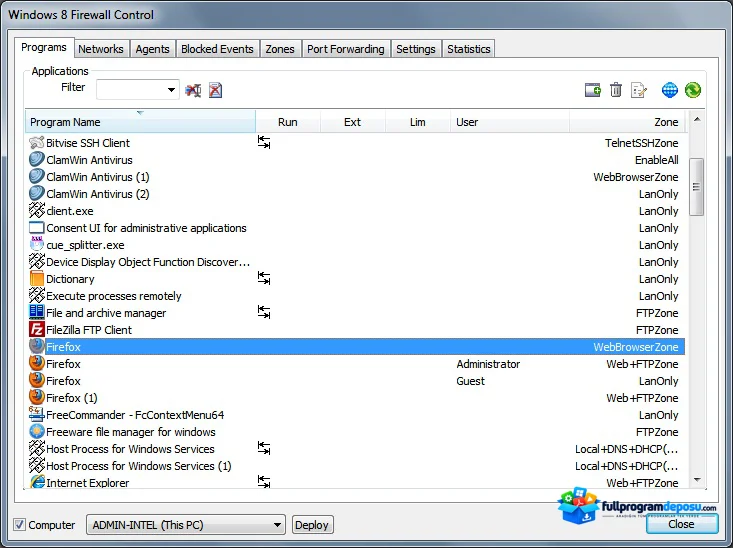733x548 pixels.
Task: Click the Guest user cell
Action: [470, 381]
